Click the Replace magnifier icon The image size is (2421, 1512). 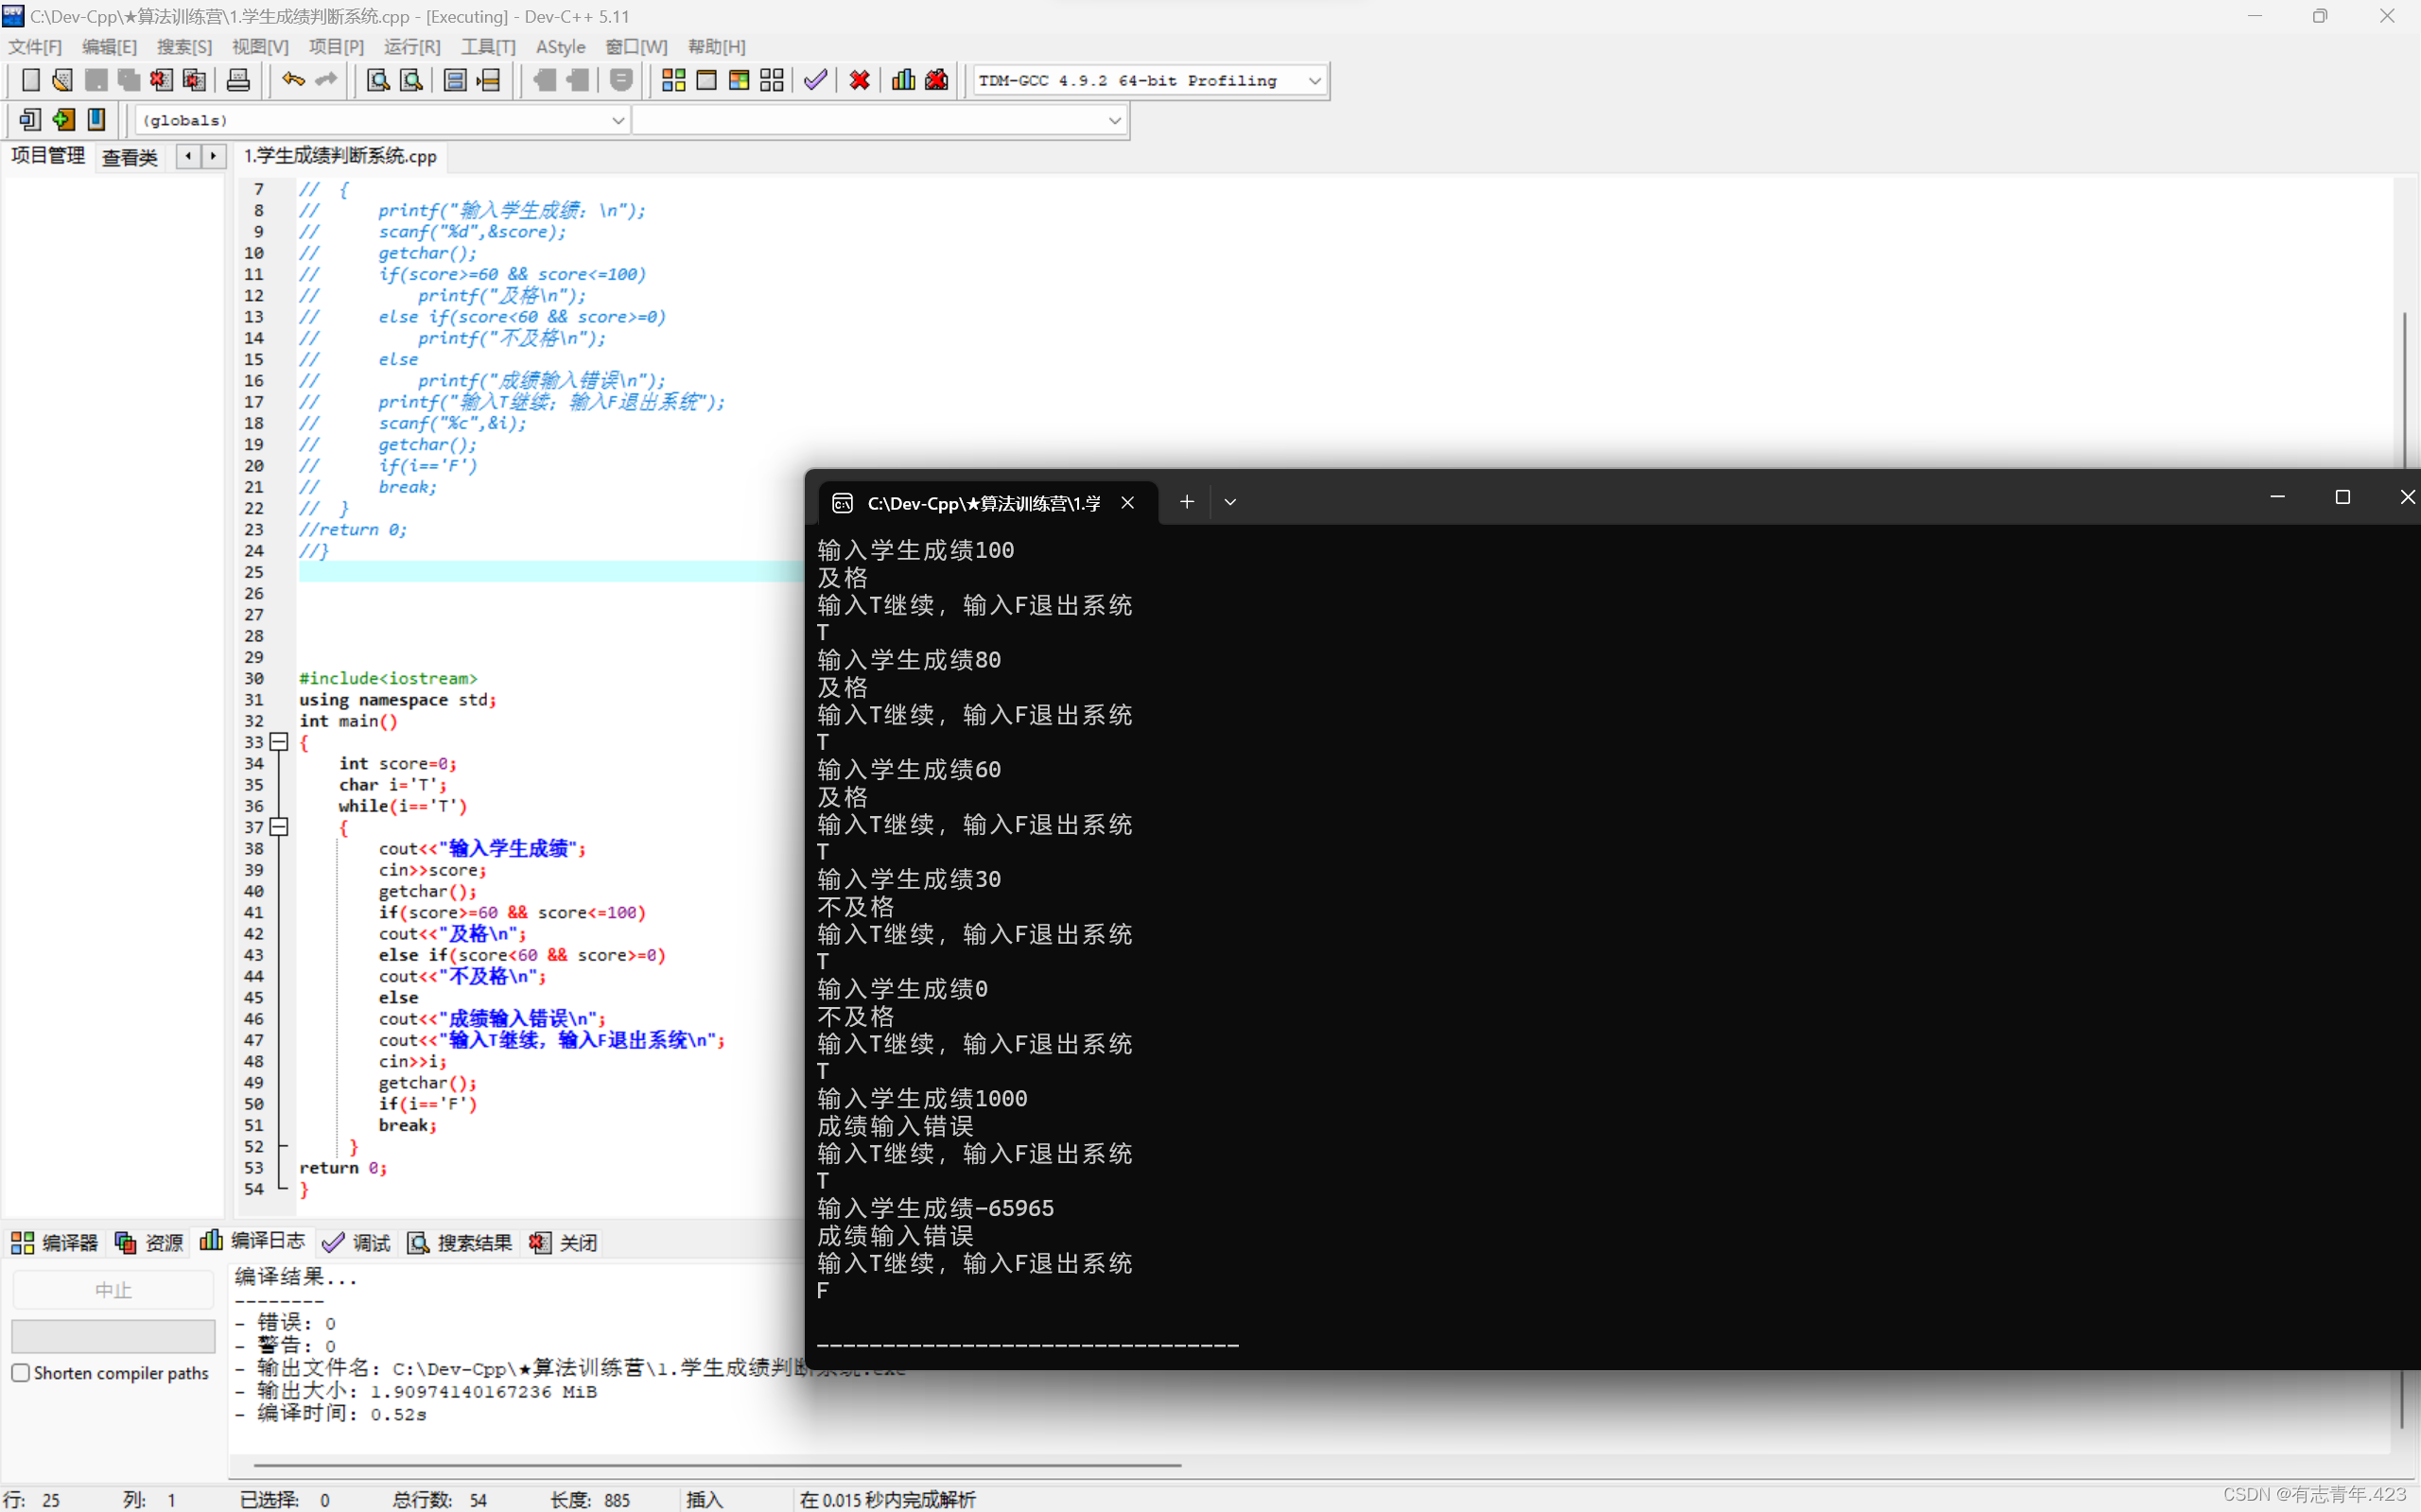click(411, 80)
